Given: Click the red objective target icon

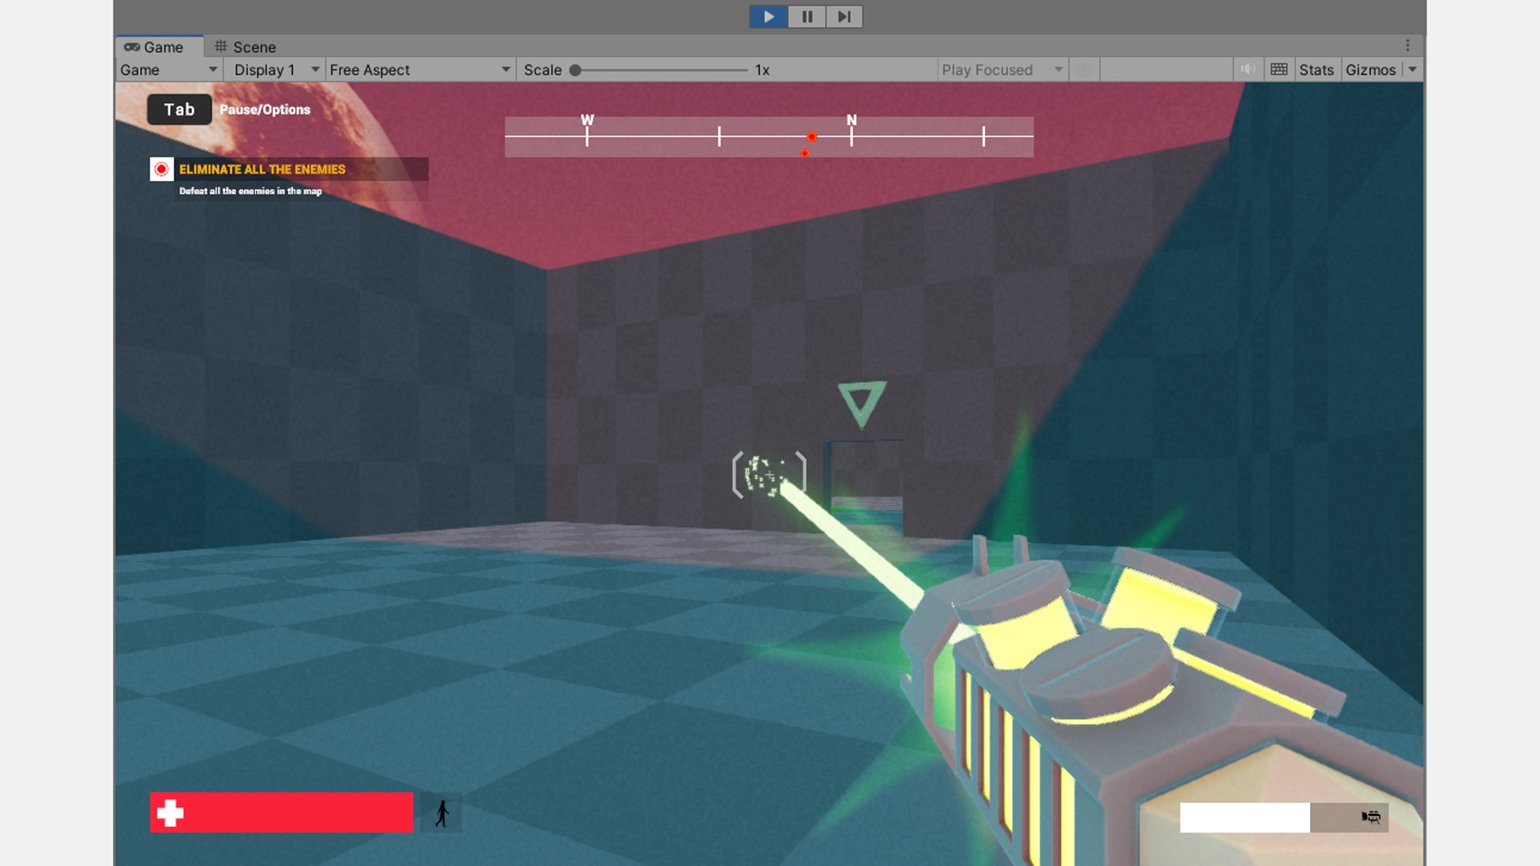Looking at the screenshot, I should tap(161, 169).
